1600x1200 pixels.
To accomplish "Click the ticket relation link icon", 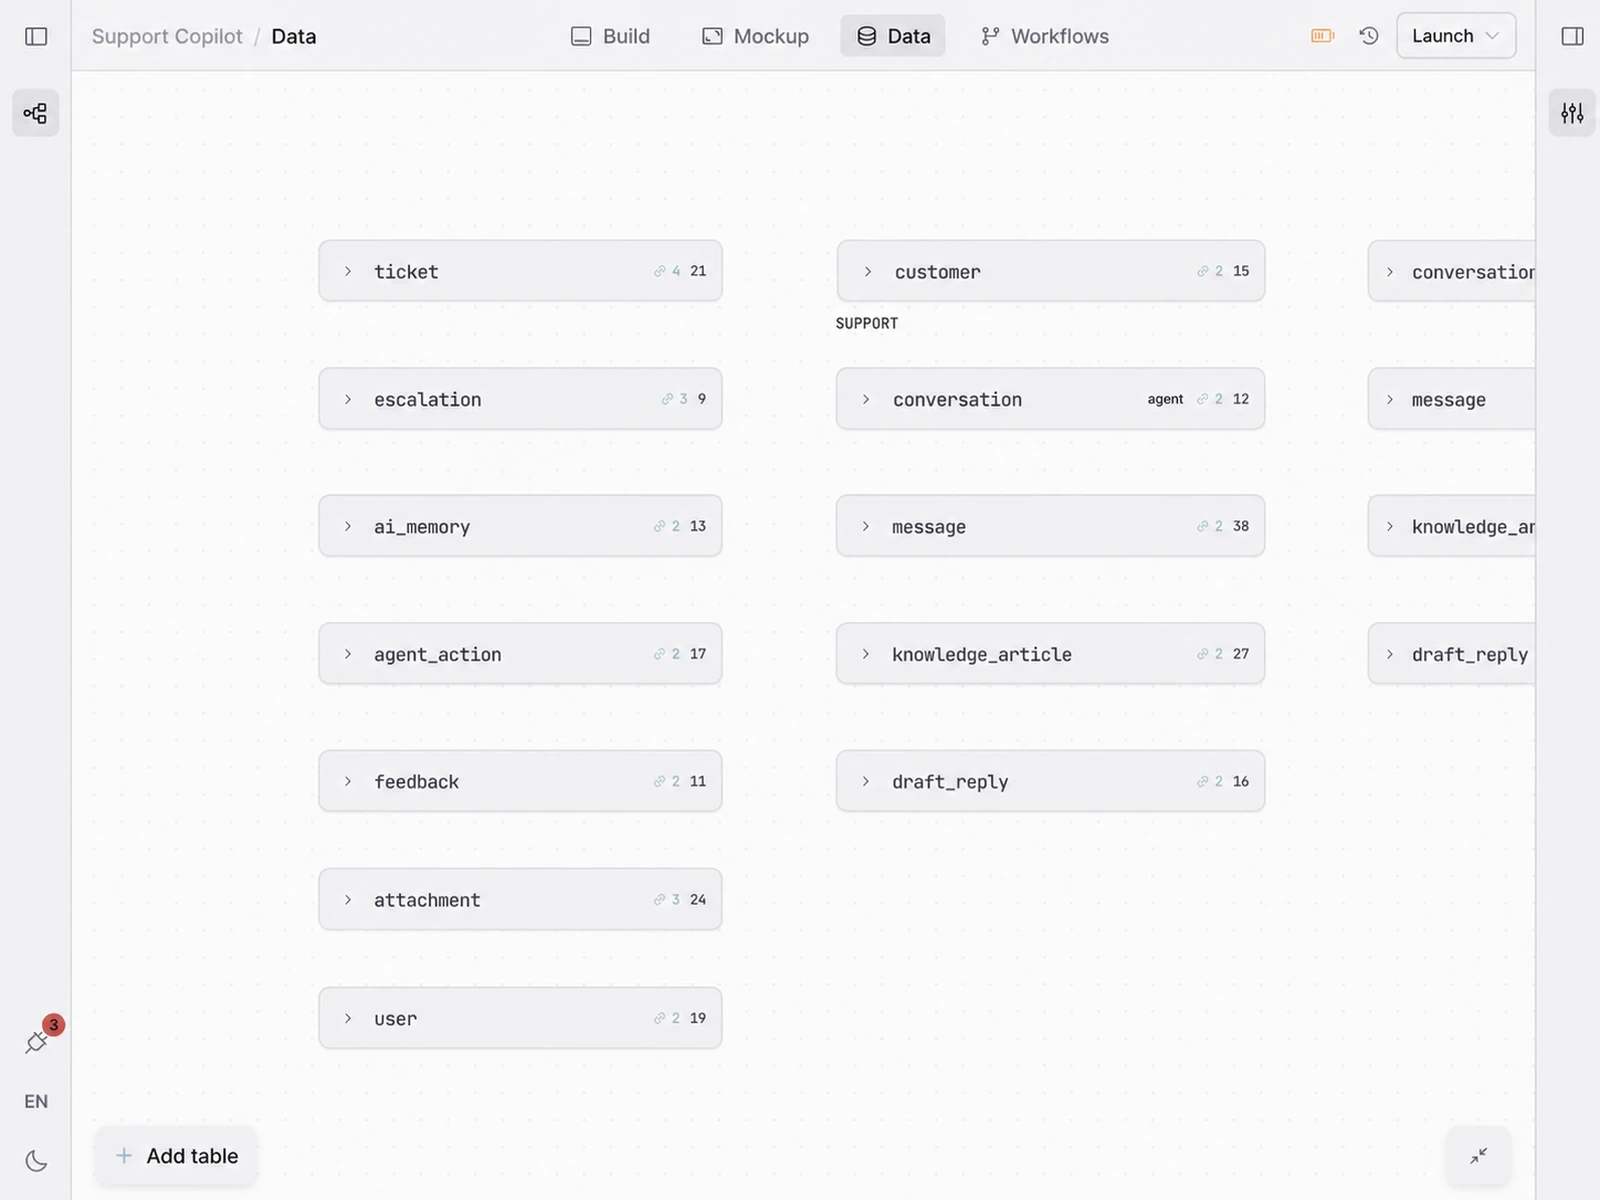I will coord(660,271).
